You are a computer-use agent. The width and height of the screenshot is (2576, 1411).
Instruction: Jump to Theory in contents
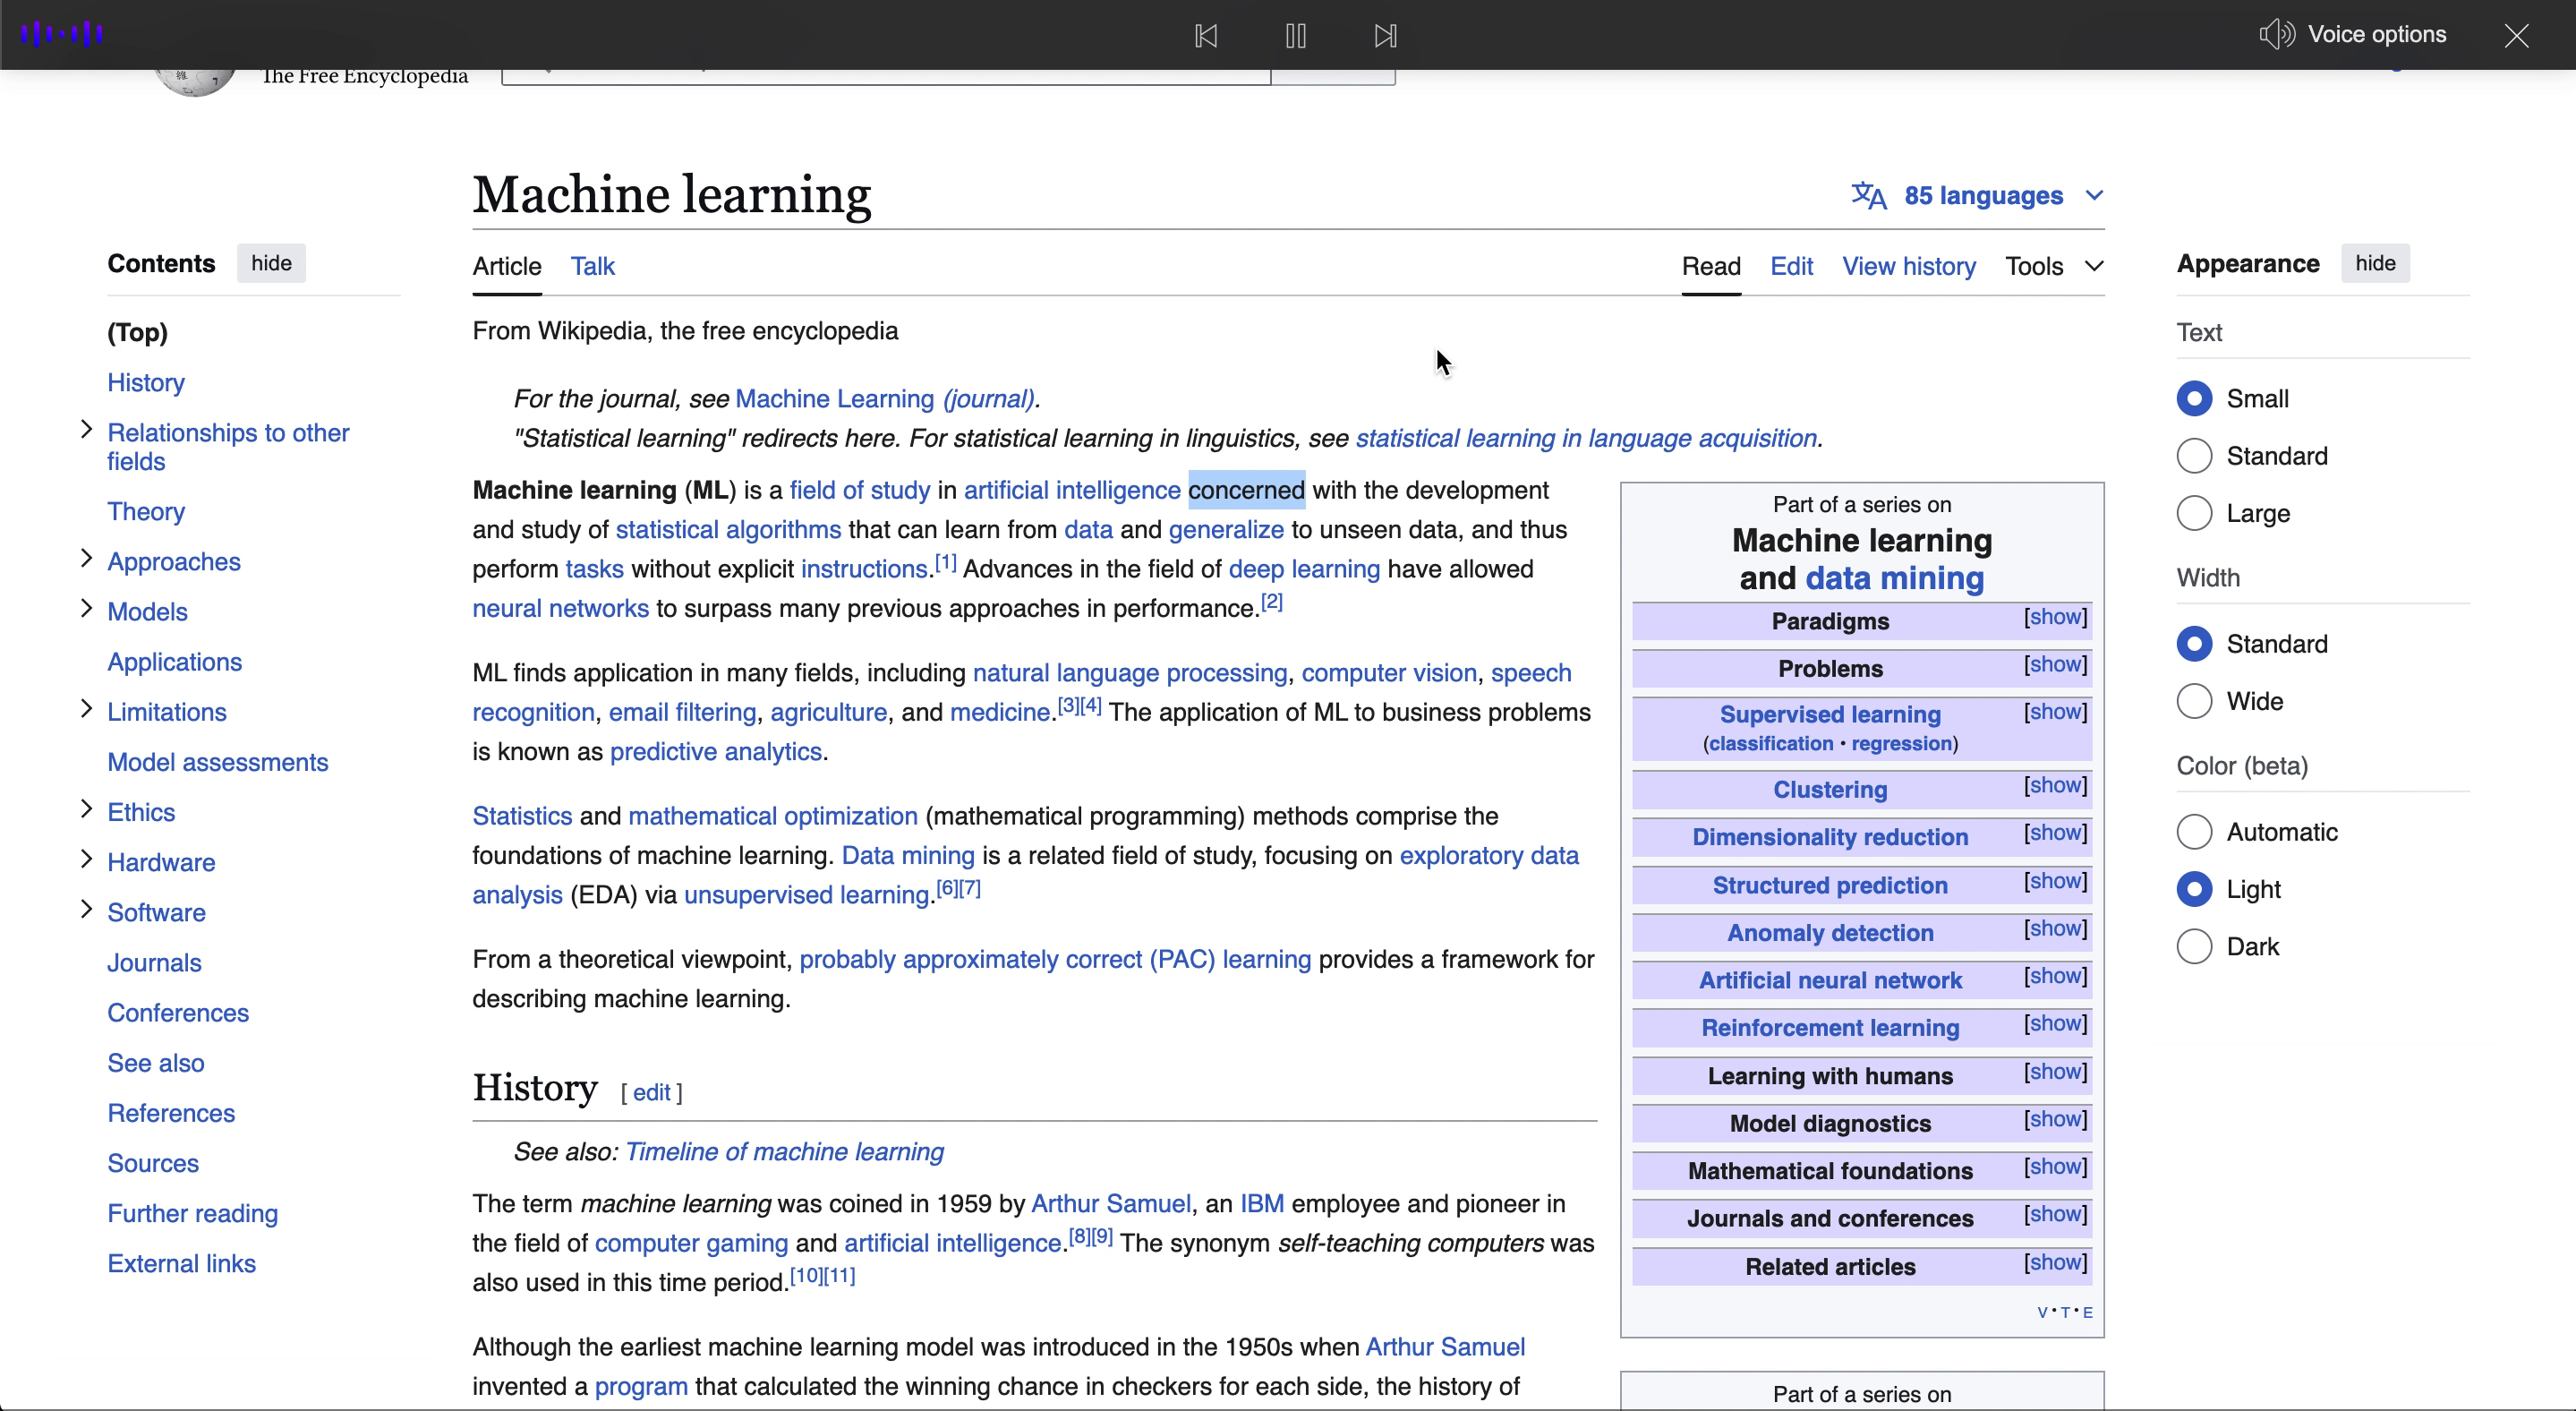click(x=146, y=512)
